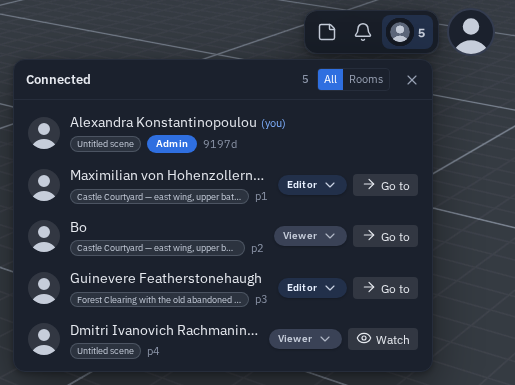This screenshot has height=385, width=515.
Task: Open Guinevere's Editor role dropdown
Action: coord(312,288)
